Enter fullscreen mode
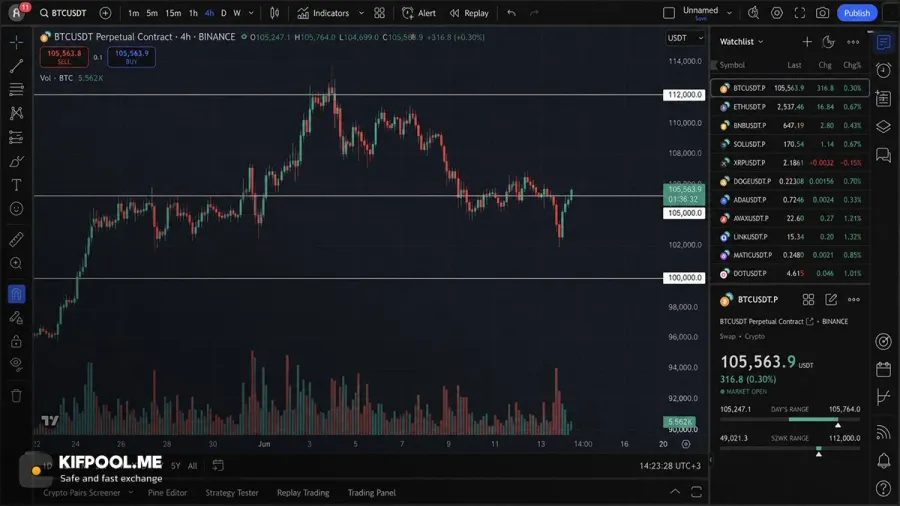 [800, 13]
